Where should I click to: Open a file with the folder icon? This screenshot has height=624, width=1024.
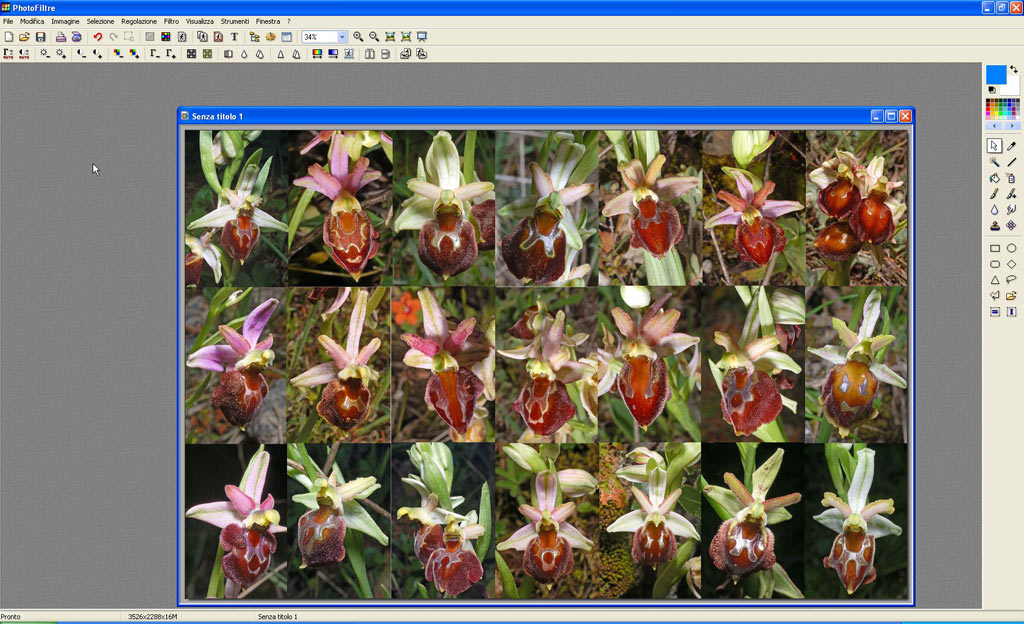pyautogui.click(x=24, y=37)
